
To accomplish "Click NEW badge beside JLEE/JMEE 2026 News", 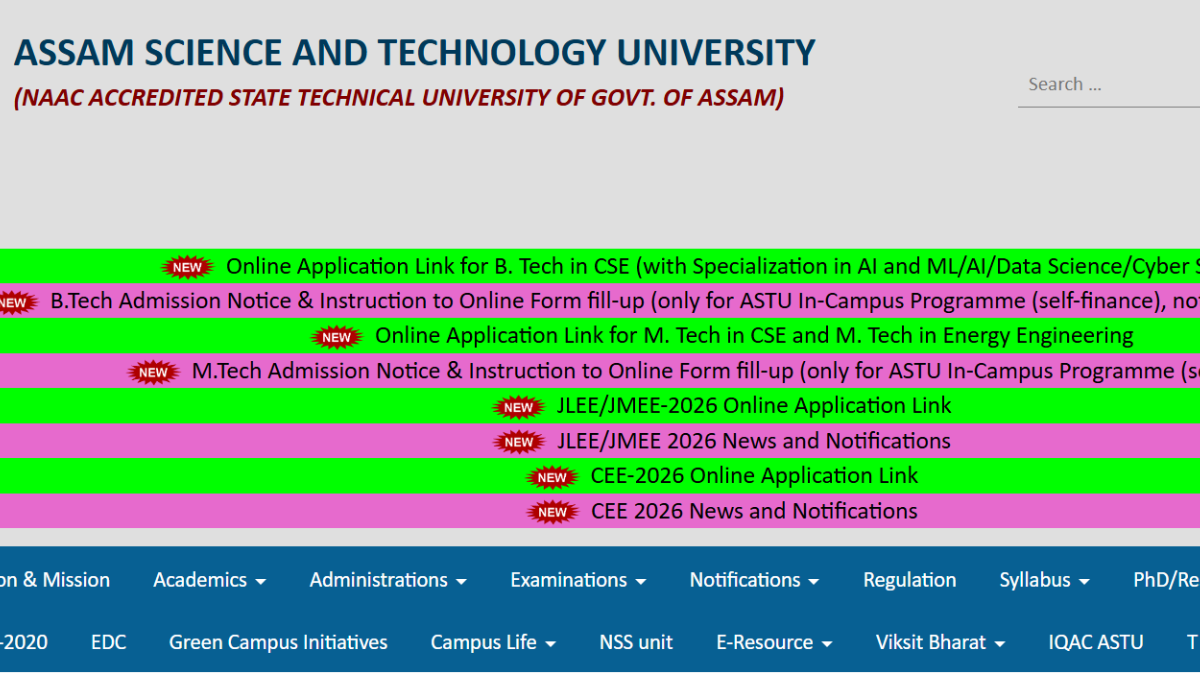I will [x=518, y=442].
